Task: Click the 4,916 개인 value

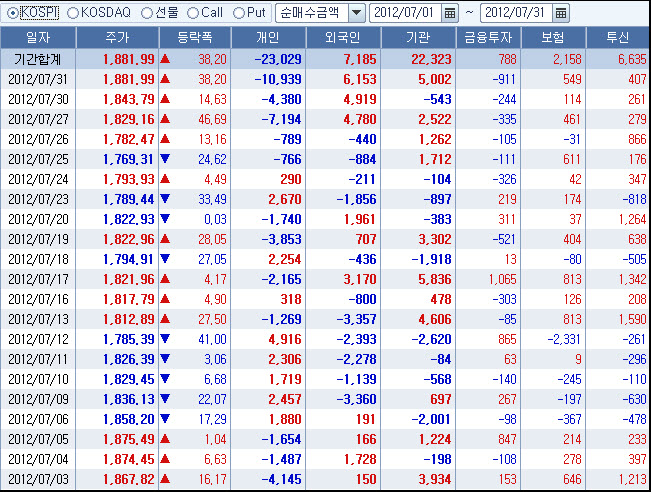Action: click(285, 340)
